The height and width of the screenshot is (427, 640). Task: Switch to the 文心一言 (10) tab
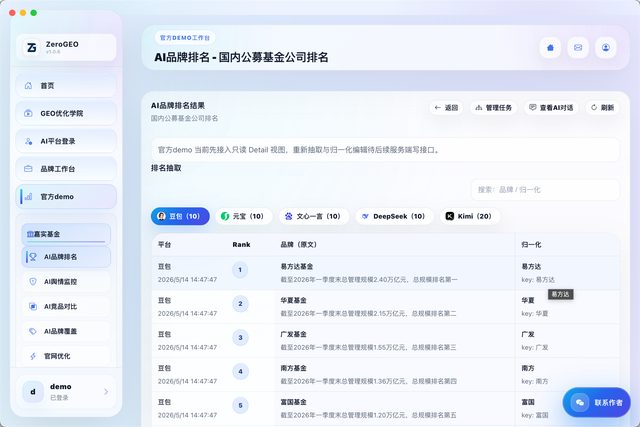313,216
